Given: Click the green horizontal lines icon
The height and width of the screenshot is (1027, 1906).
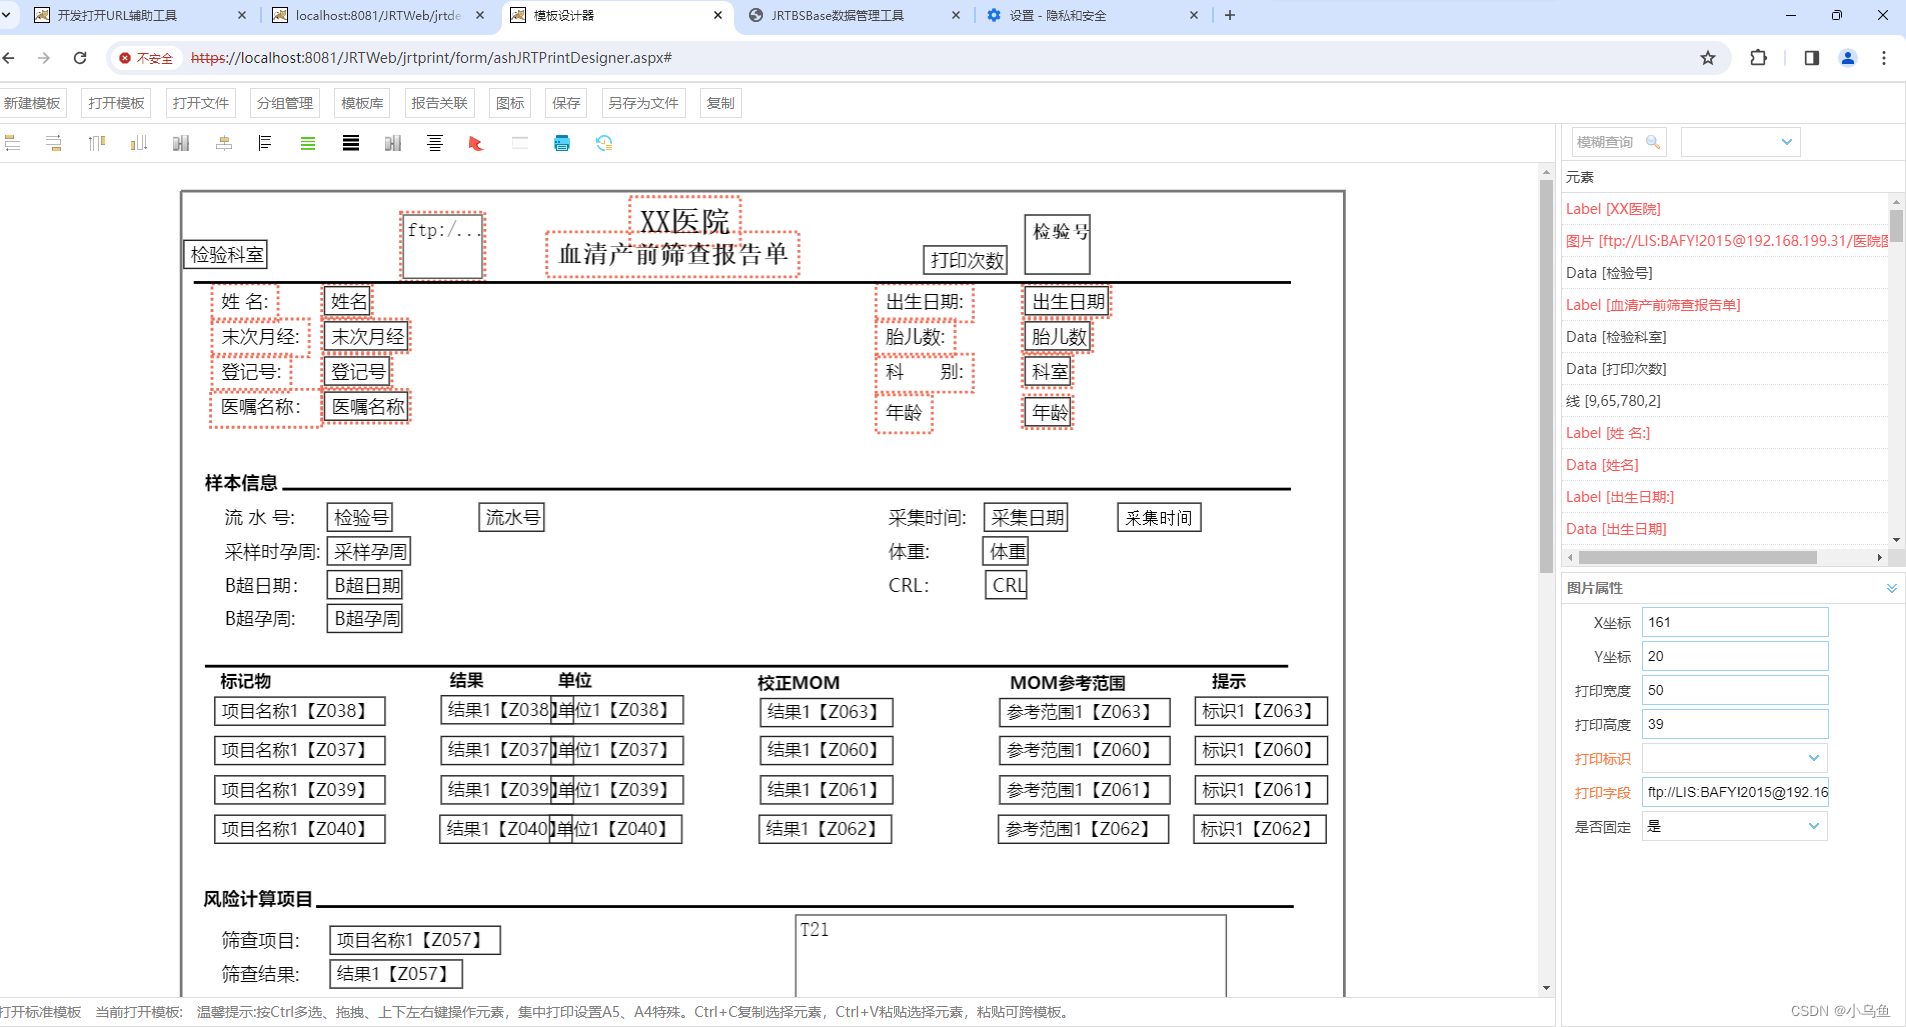Looking at the screenshot, I should click(308, 143).
